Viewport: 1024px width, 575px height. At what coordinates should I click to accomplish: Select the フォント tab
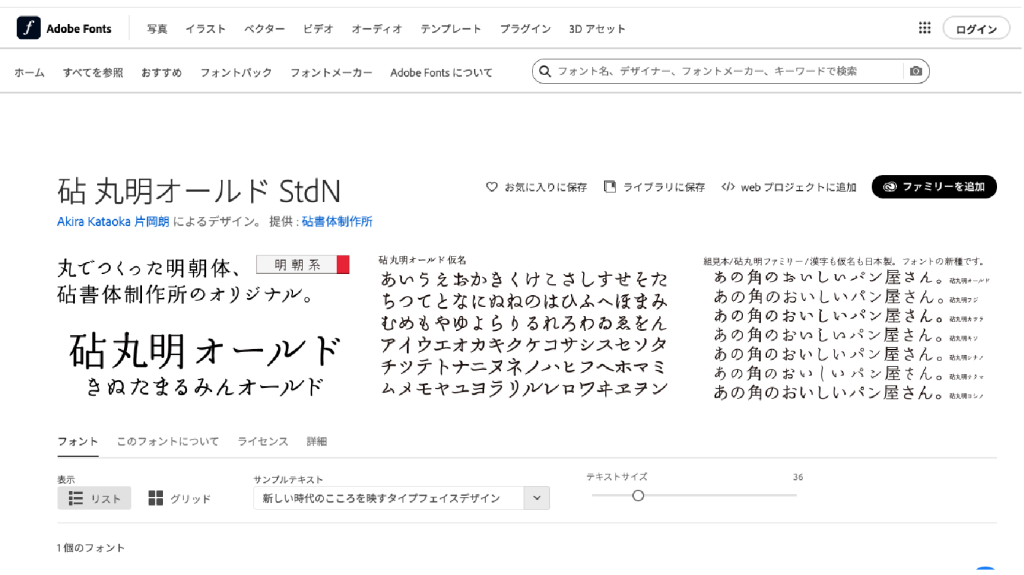(78, 442)
